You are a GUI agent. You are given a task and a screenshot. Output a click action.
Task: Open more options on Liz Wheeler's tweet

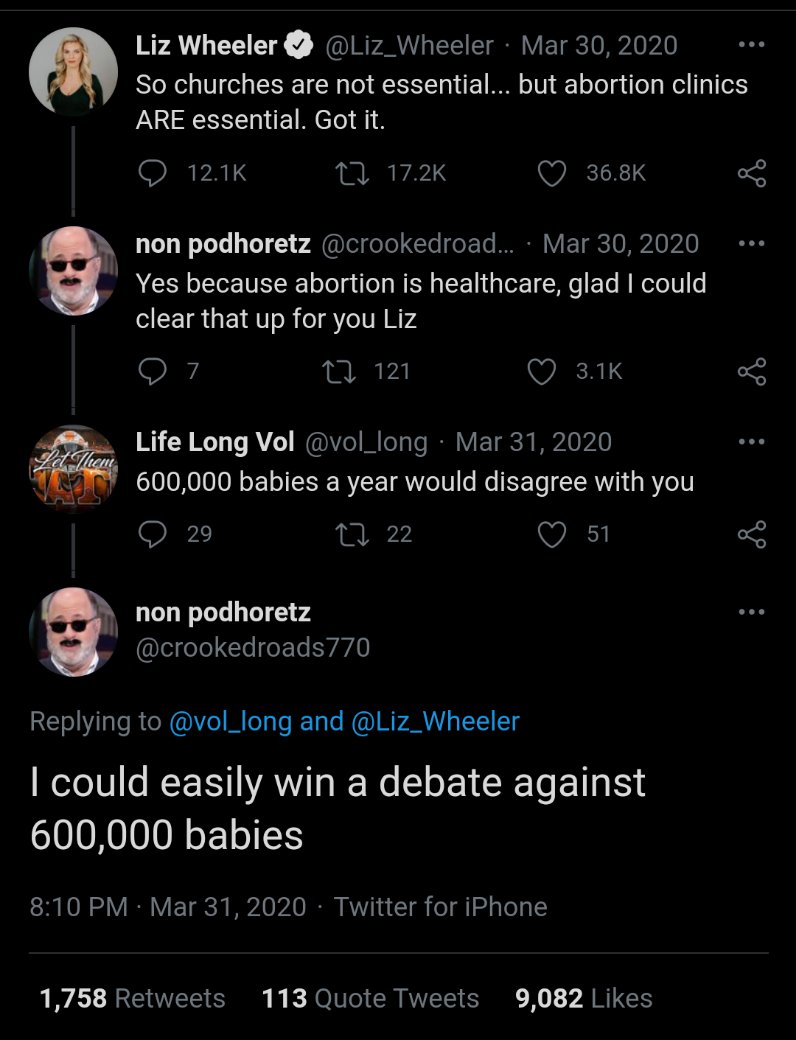coord(752,45)
